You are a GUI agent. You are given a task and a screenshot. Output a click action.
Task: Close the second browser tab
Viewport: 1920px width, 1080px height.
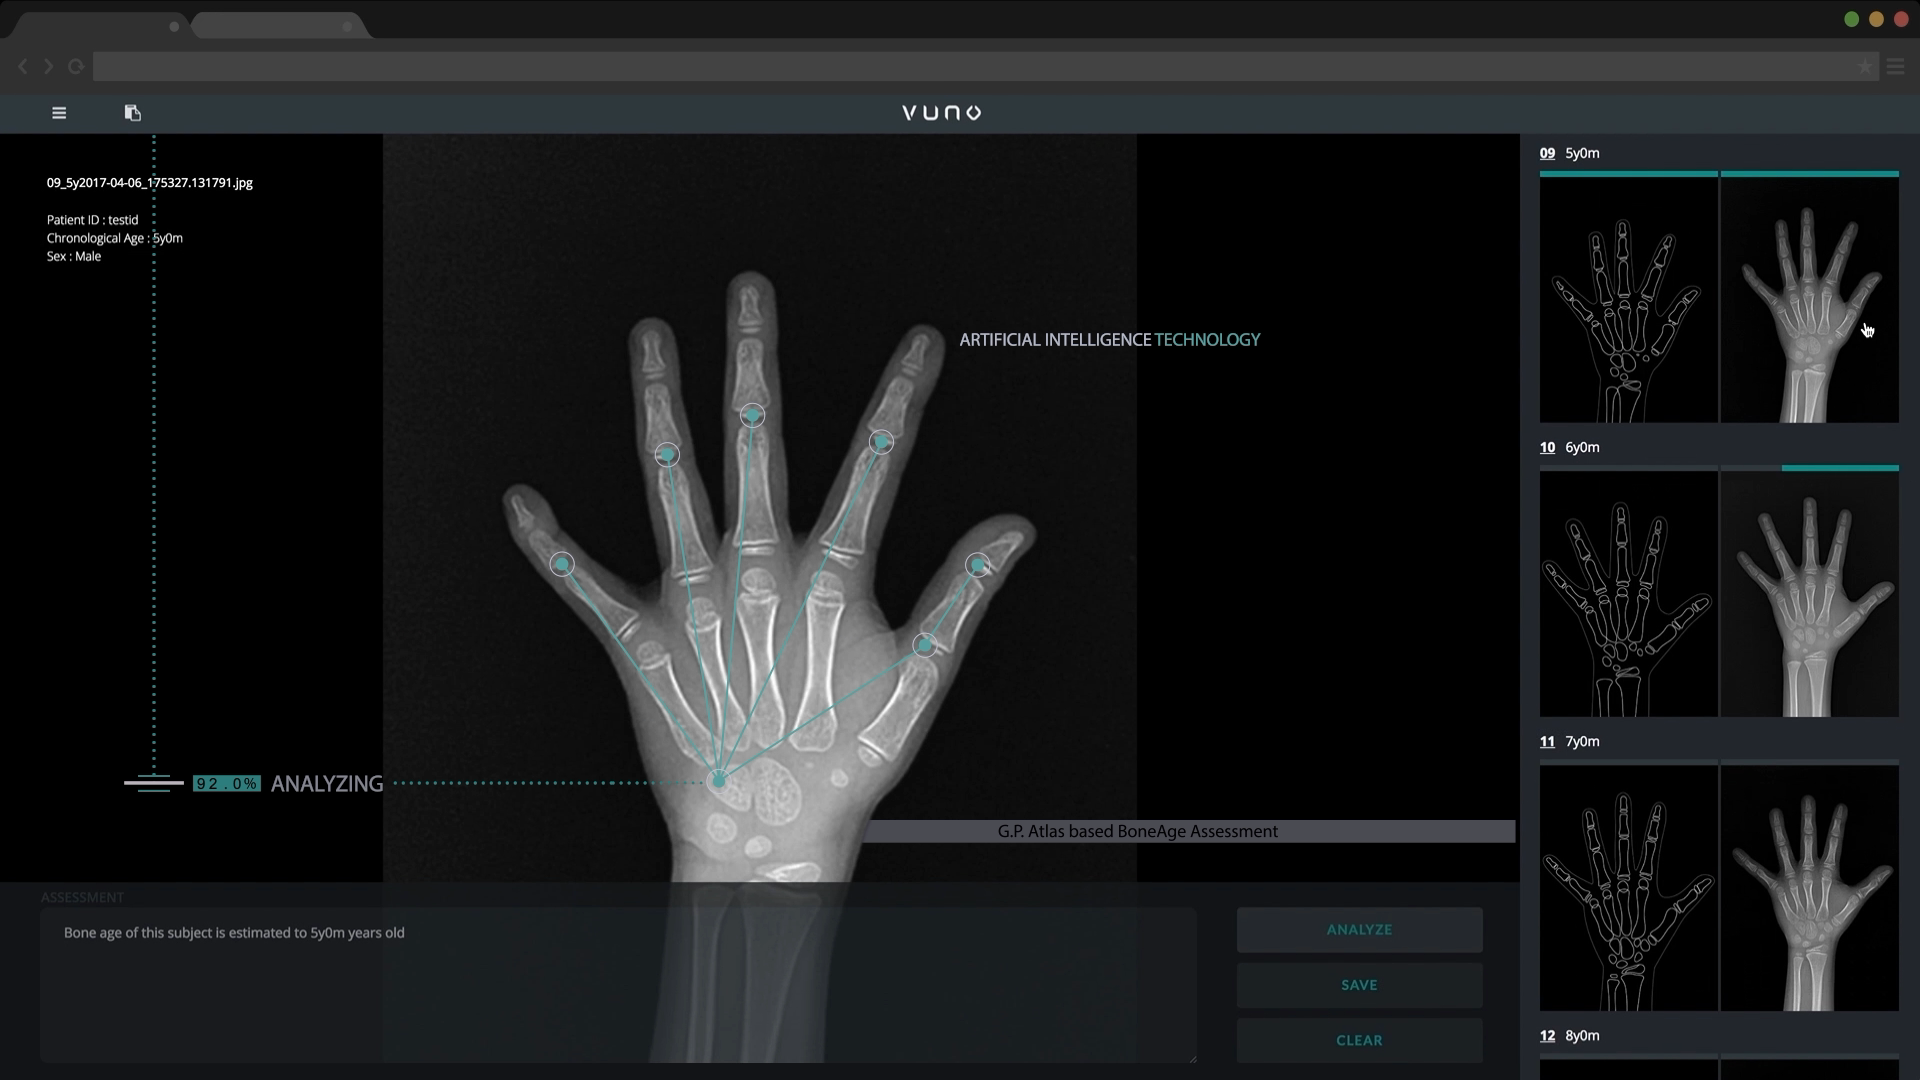pyautogui.click(x=347, y=27)
